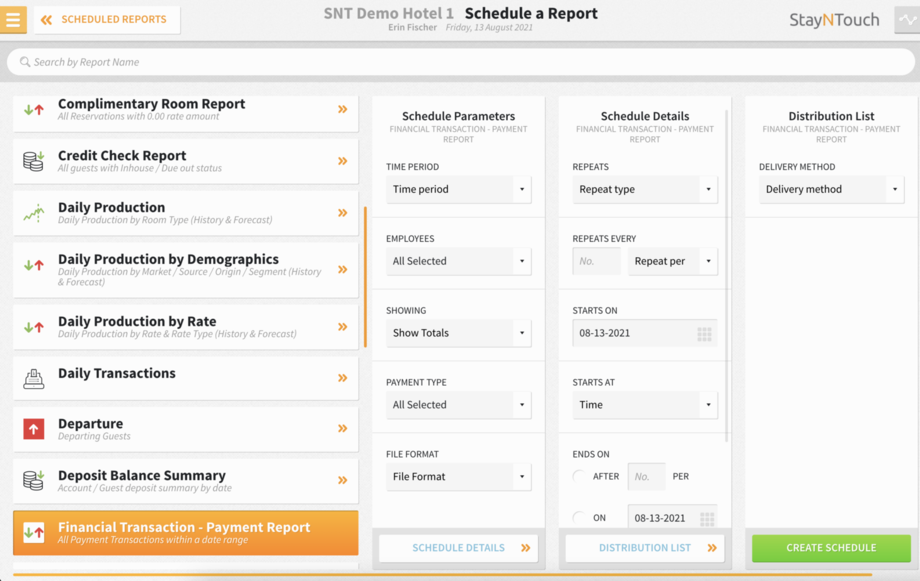Image resolution: width=920 pixels, height=581 pixels.
Task: Select Departure report
Action: pos(185,429)
